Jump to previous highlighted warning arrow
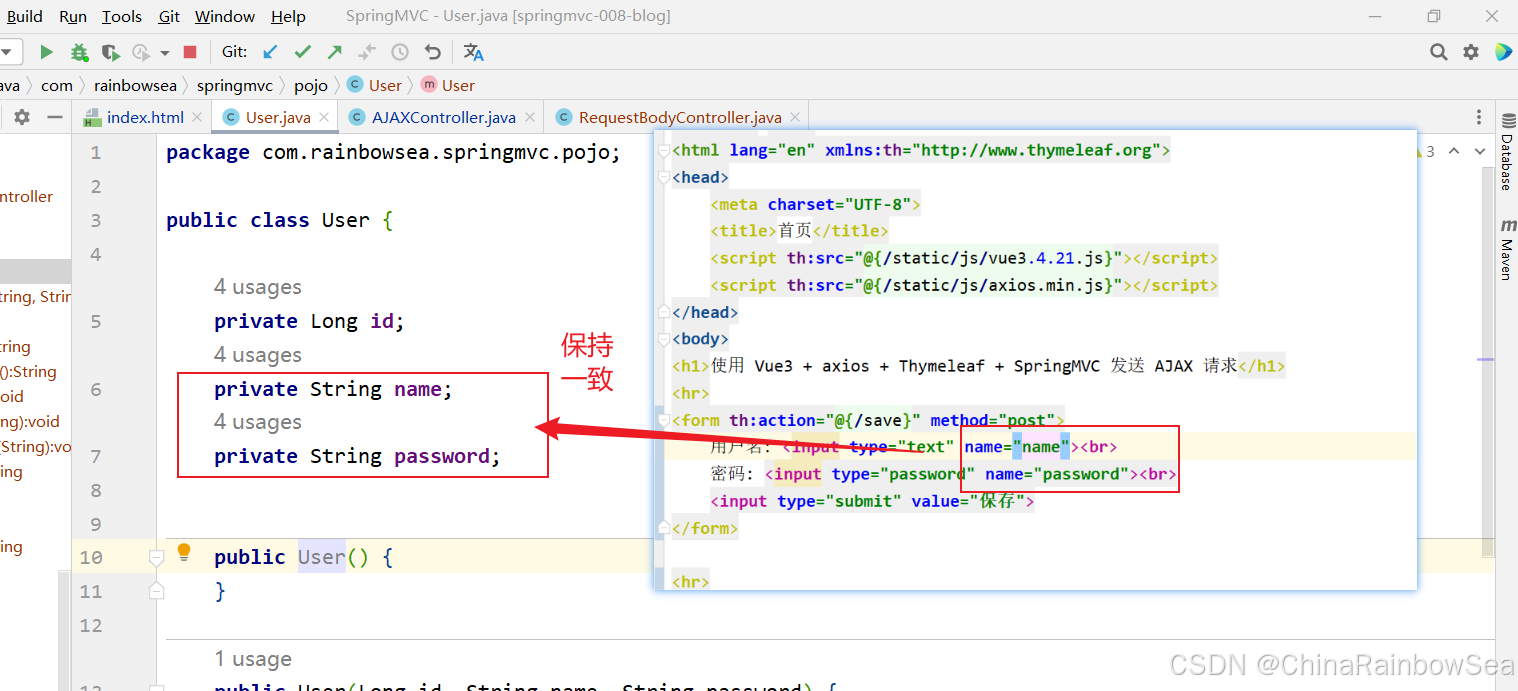 tap(1453, 151)
